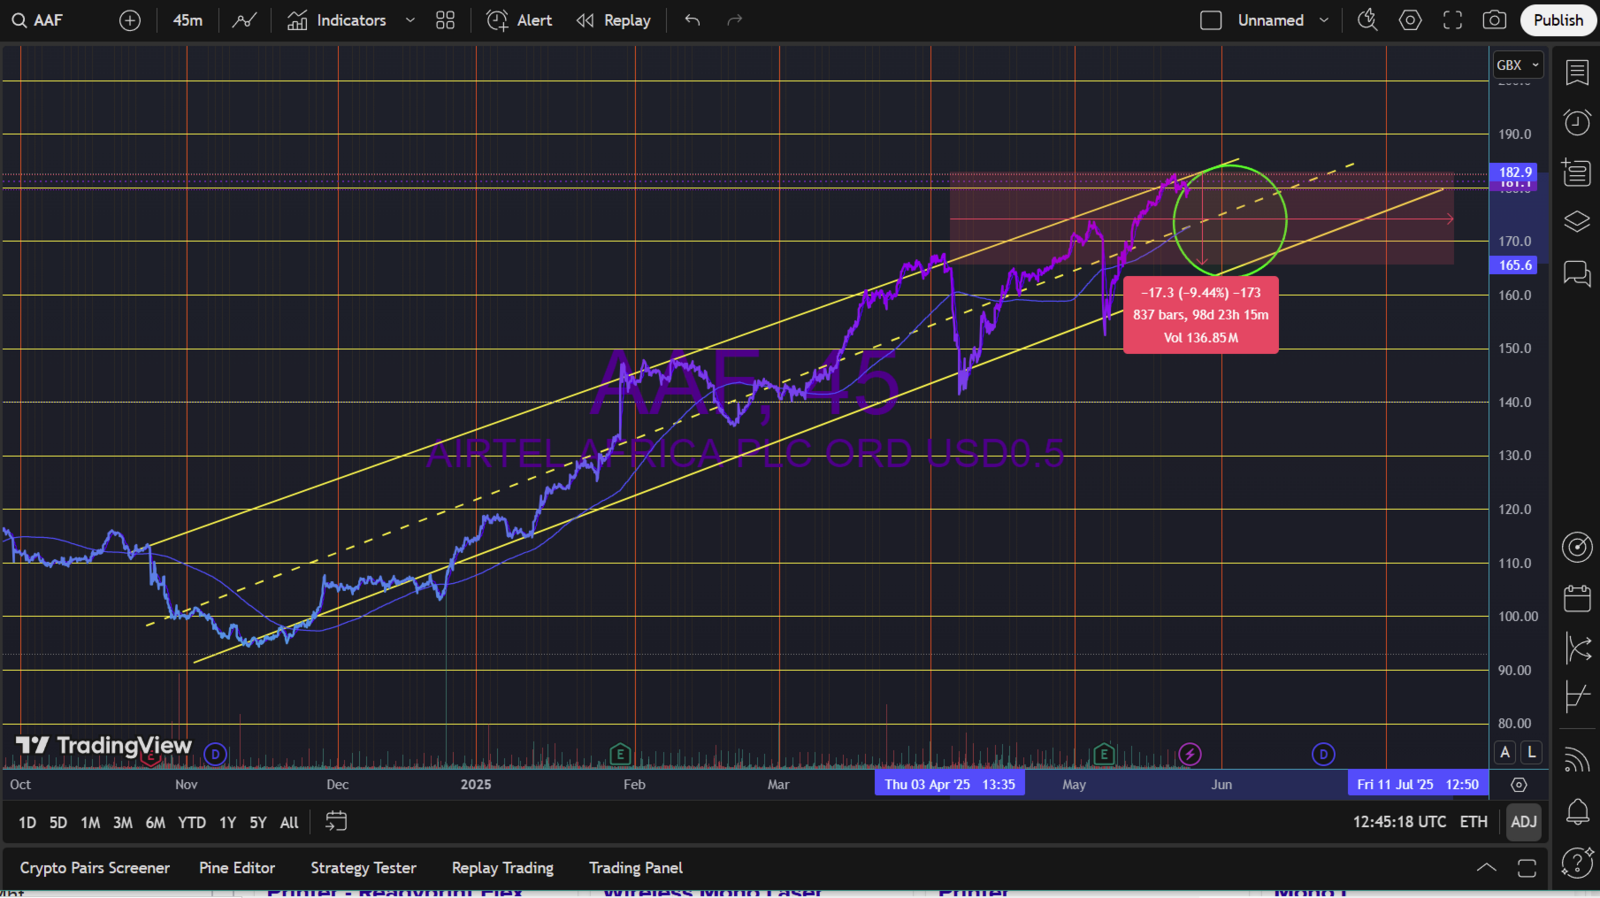Open the GBX currency dropdown

(x=1517, y=65)
